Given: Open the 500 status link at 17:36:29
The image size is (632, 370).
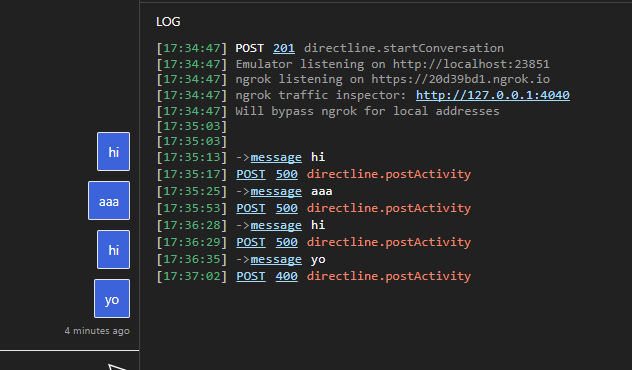Looking at the screenshot, I should [287, 242].
